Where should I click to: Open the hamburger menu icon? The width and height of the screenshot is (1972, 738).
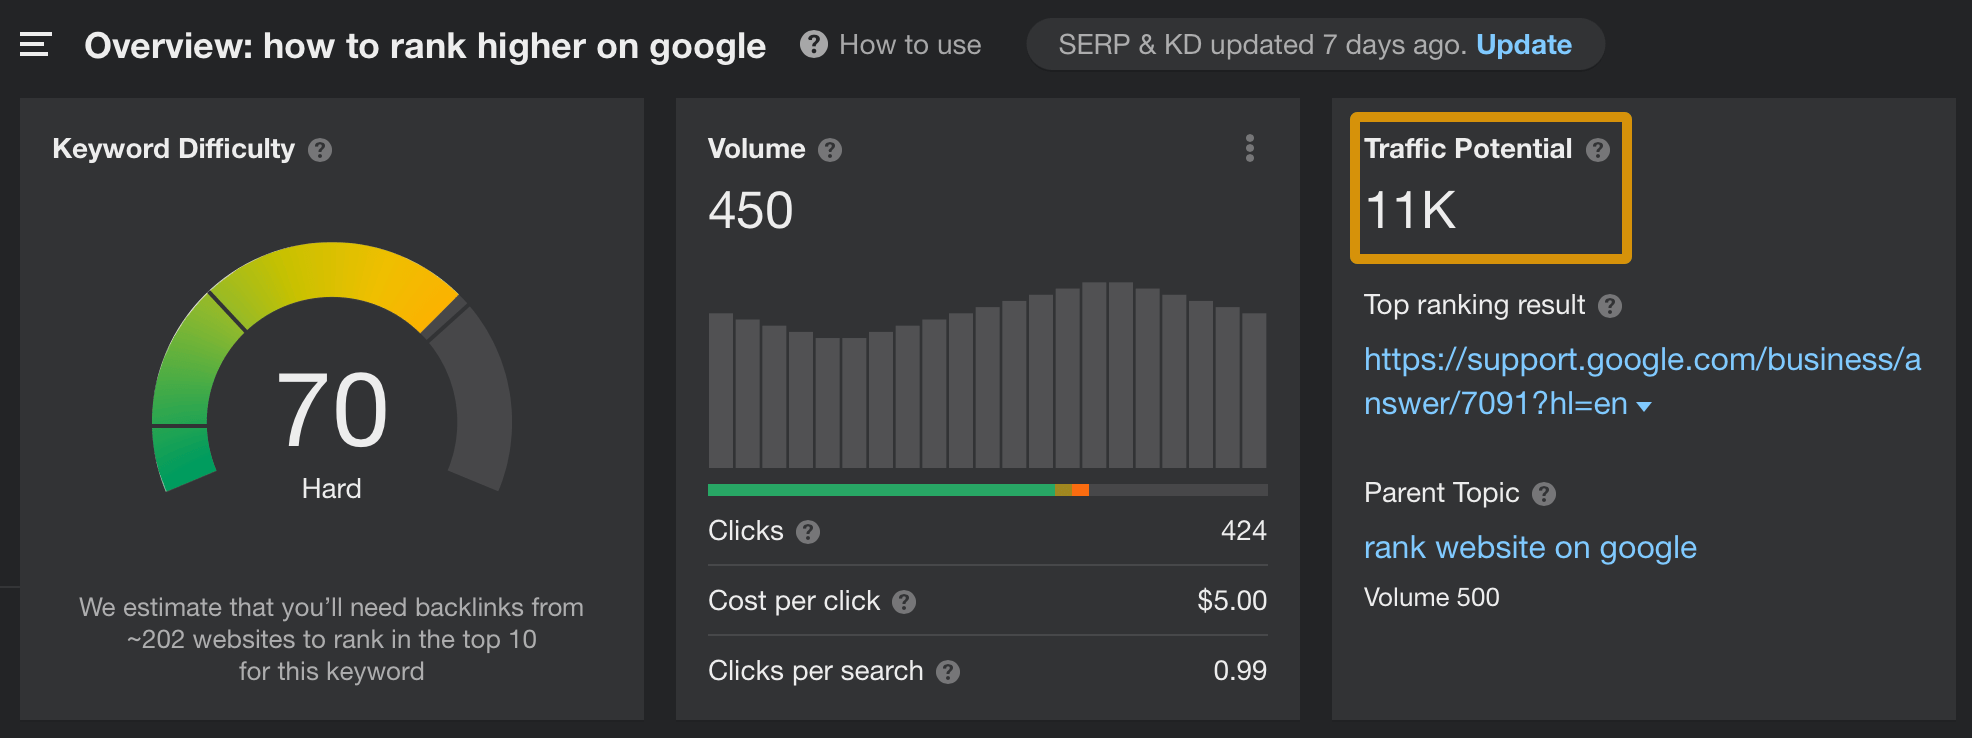(x=35, y=45)
